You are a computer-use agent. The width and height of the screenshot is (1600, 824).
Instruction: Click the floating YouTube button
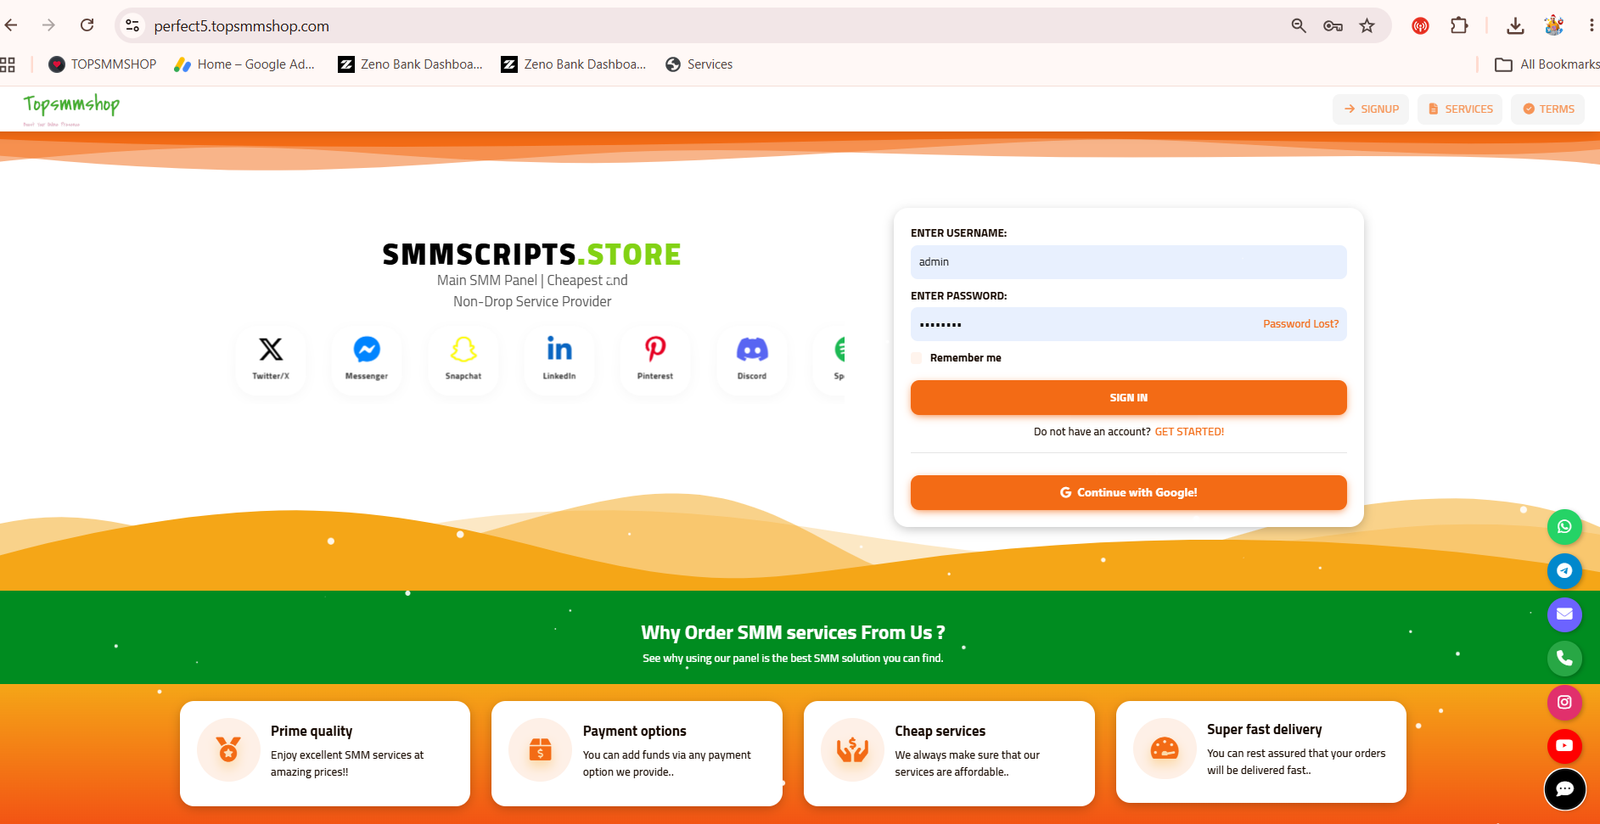[x=1564, y=746]
